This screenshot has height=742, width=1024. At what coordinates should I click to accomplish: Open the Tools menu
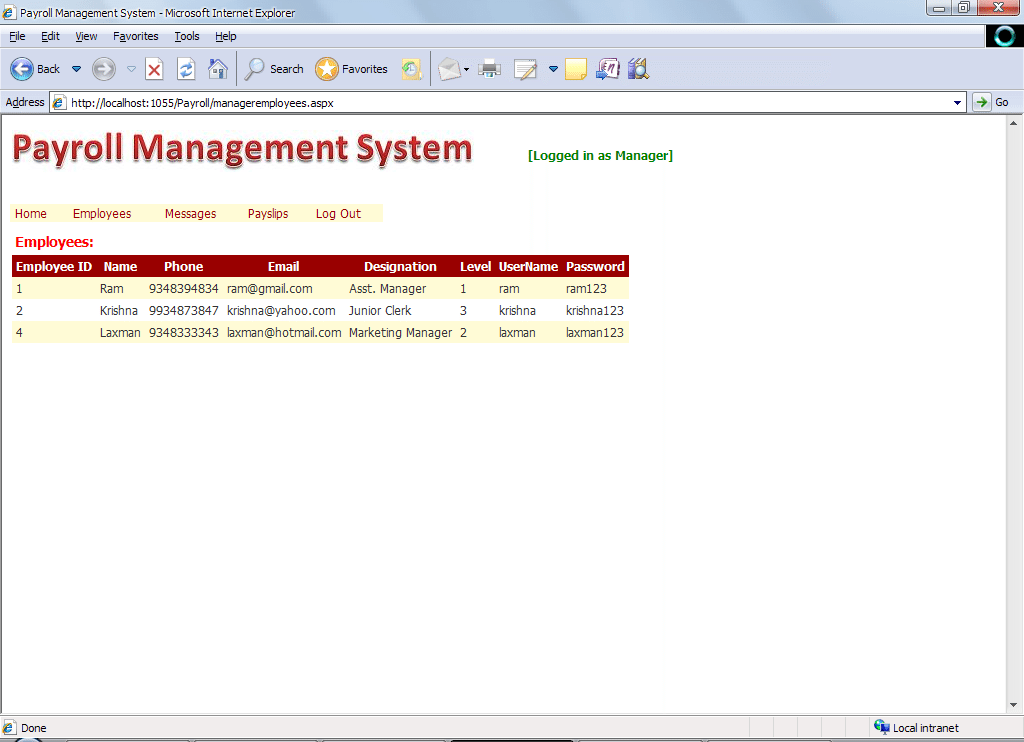click(x=187, y=36)
